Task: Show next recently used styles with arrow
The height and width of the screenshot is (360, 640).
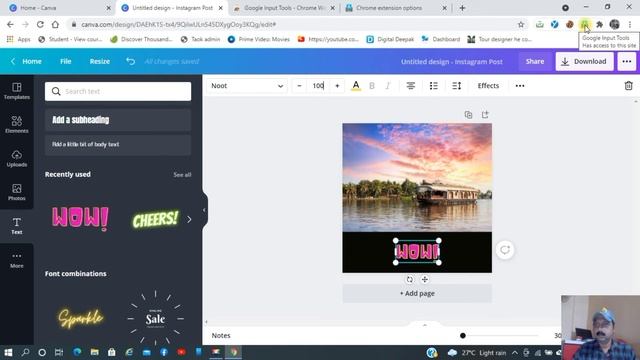Action: pyautogui.click(x=189, y=219)
